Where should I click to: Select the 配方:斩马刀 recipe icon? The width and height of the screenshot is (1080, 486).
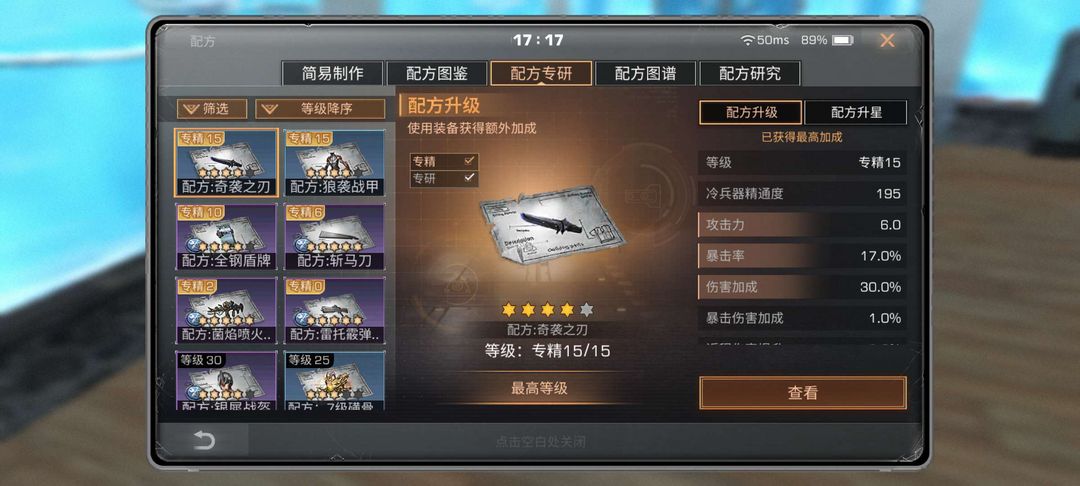tap(335, 237)
